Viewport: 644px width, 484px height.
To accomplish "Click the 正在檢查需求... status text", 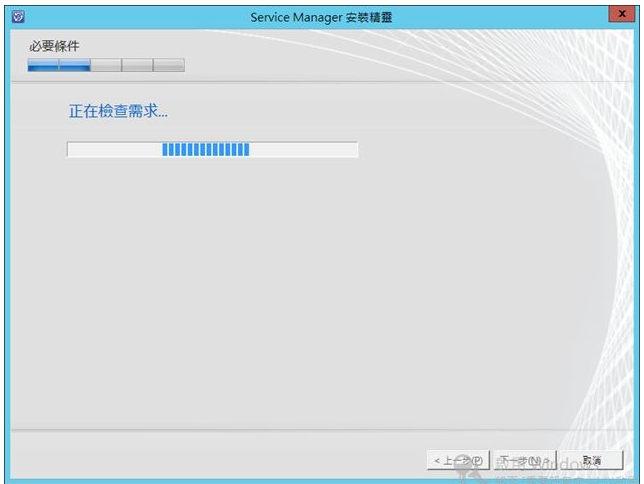I will tap(118, 111).
